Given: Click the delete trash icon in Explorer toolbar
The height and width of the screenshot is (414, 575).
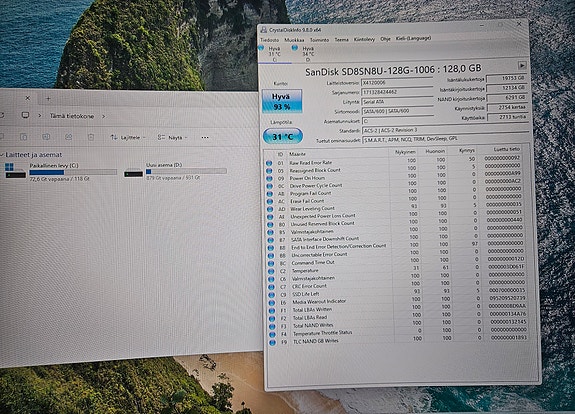Looking at the screenshot, I should click(x=91, y=137).
